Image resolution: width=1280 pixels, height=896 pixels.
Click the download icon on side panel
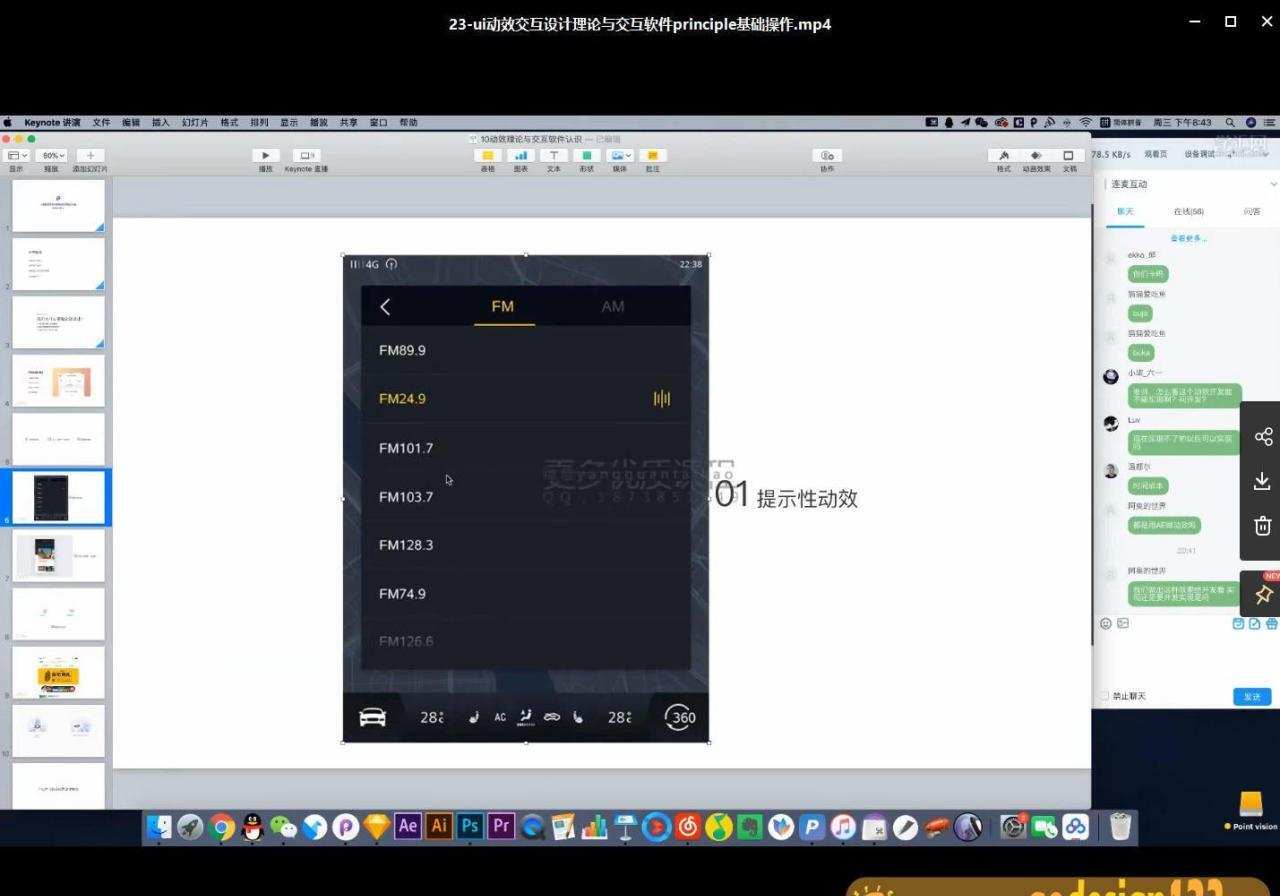point(1263,481)
